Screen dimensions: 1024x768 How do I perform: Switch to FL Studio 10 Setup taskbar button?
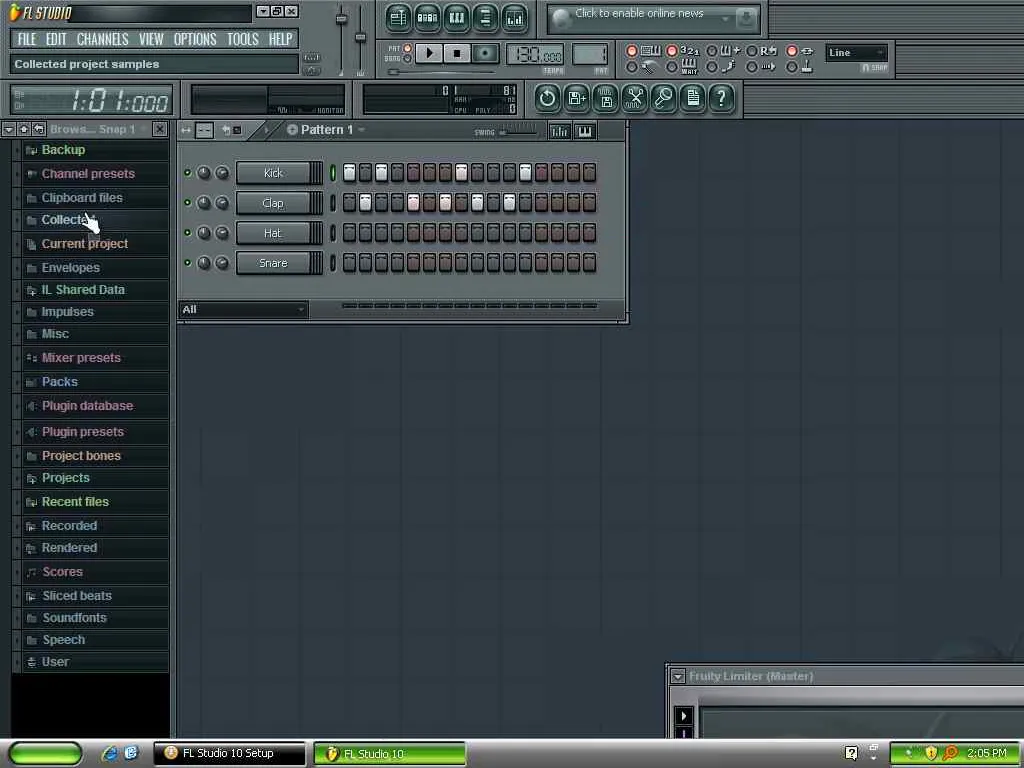pyautogui.click(x=229, y=753)
